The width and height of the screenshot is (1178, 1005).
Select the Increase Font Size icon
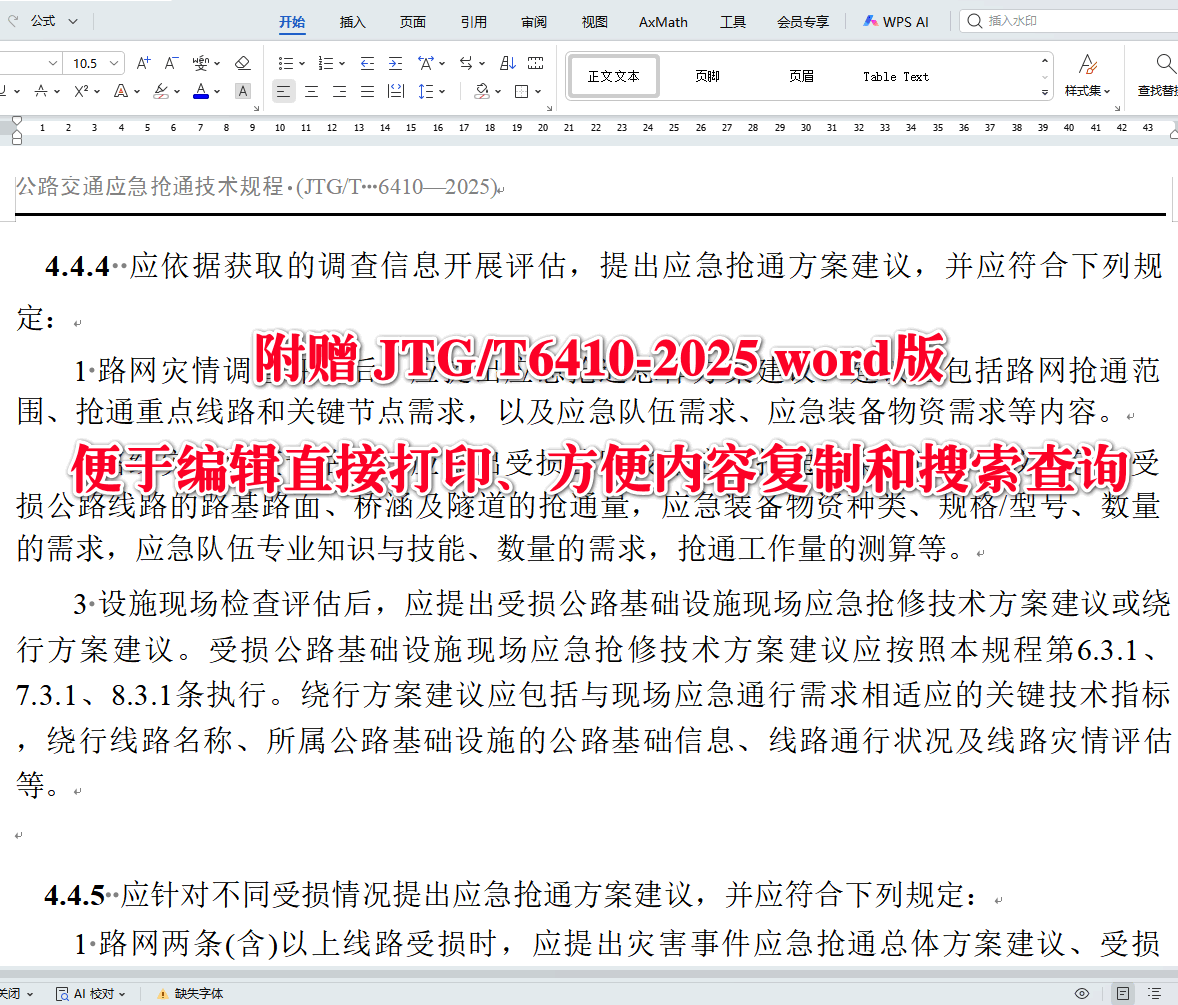(143, 62)
